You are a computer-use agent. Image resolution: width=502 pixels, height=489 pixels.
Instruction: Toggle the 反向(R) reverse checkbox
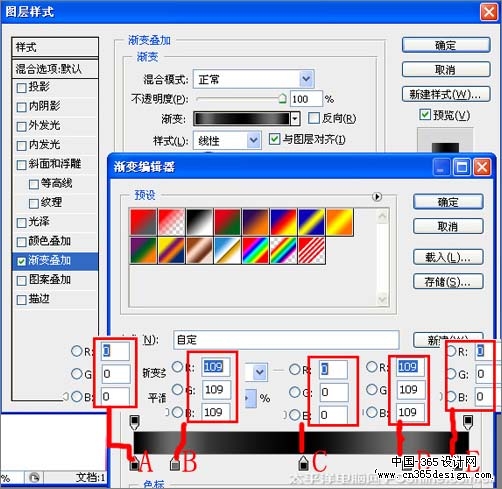click(x=313, y=118)
